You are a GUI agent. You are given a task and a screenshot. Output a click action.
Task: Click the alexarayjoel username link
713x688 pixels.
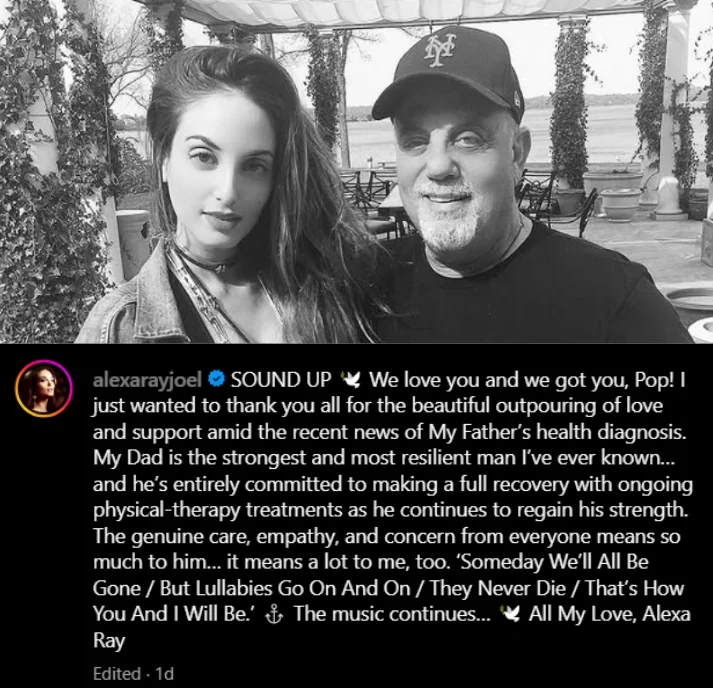[147, 380]
